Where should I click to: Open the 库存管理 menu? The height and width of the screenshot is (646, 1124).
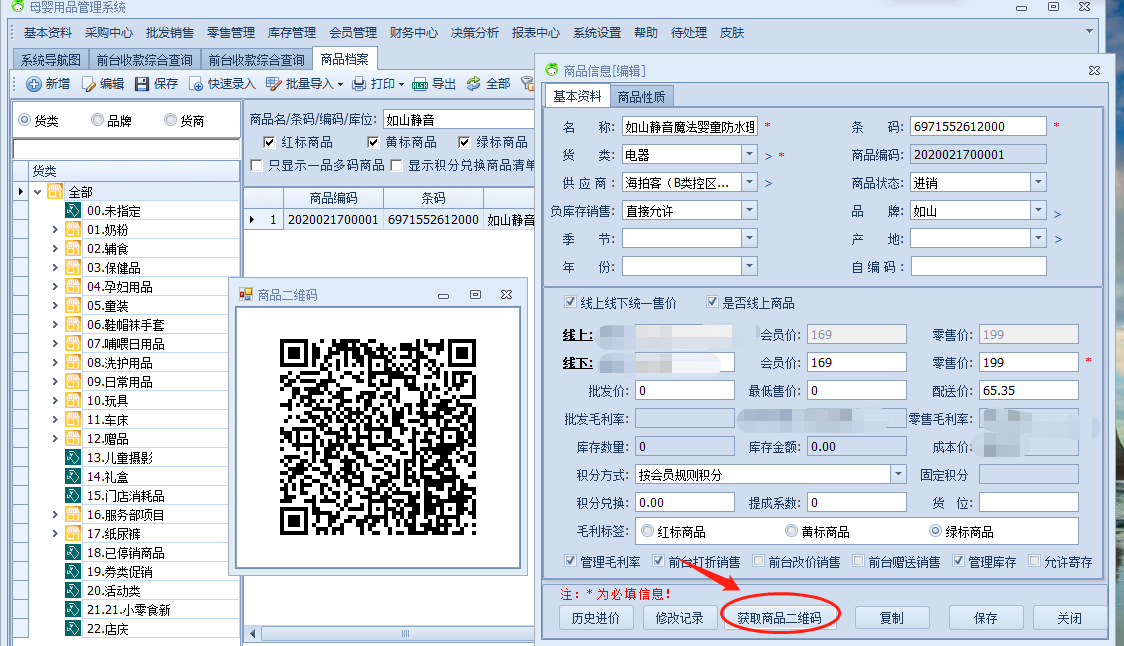coord(292,32)
